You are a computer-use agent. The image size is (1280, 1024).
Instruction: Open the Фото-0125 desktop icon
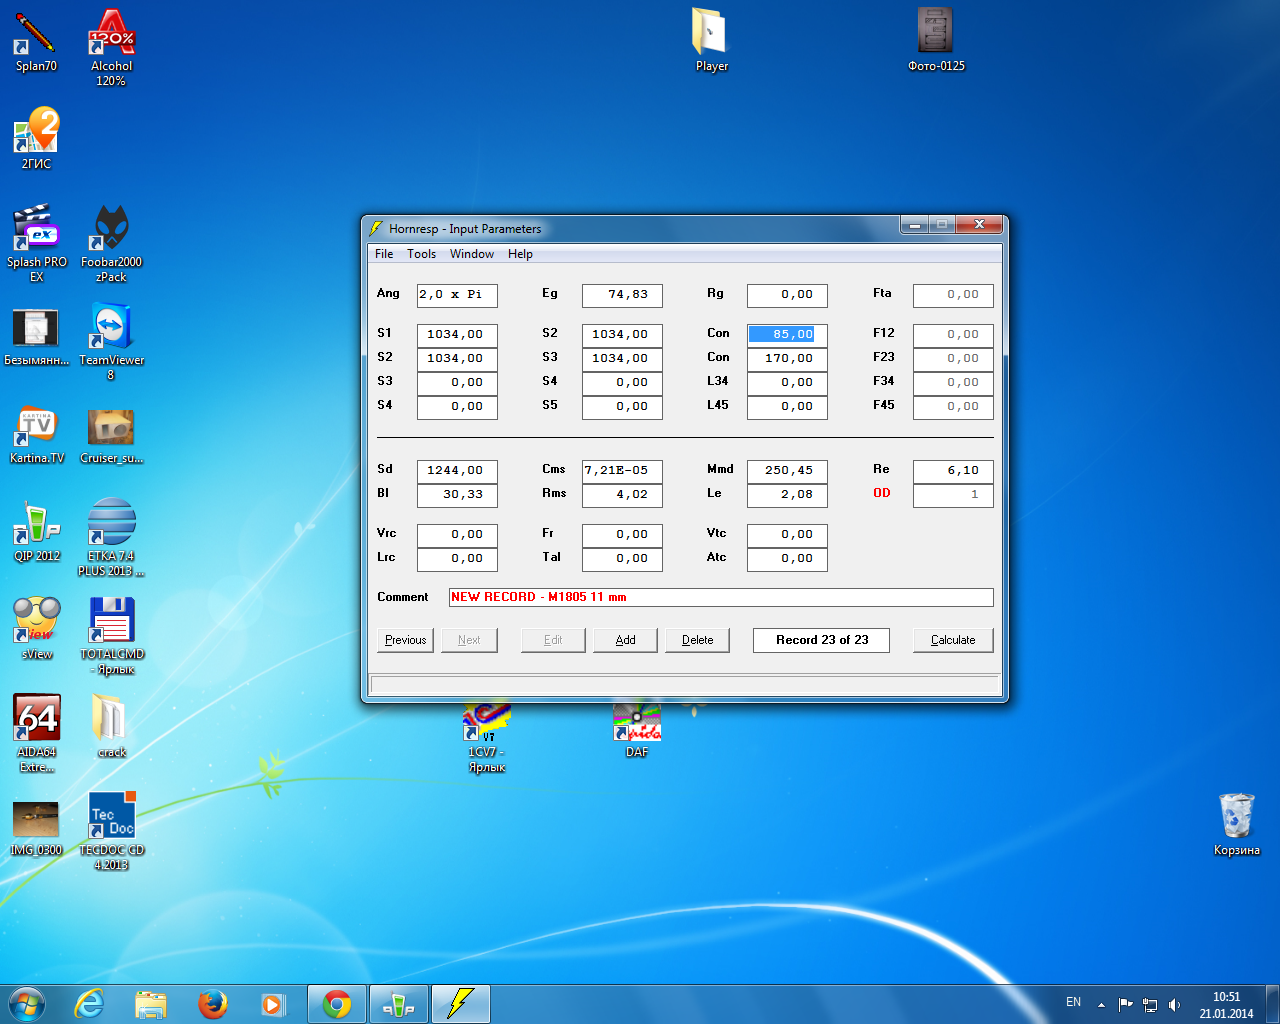[936, 40]
